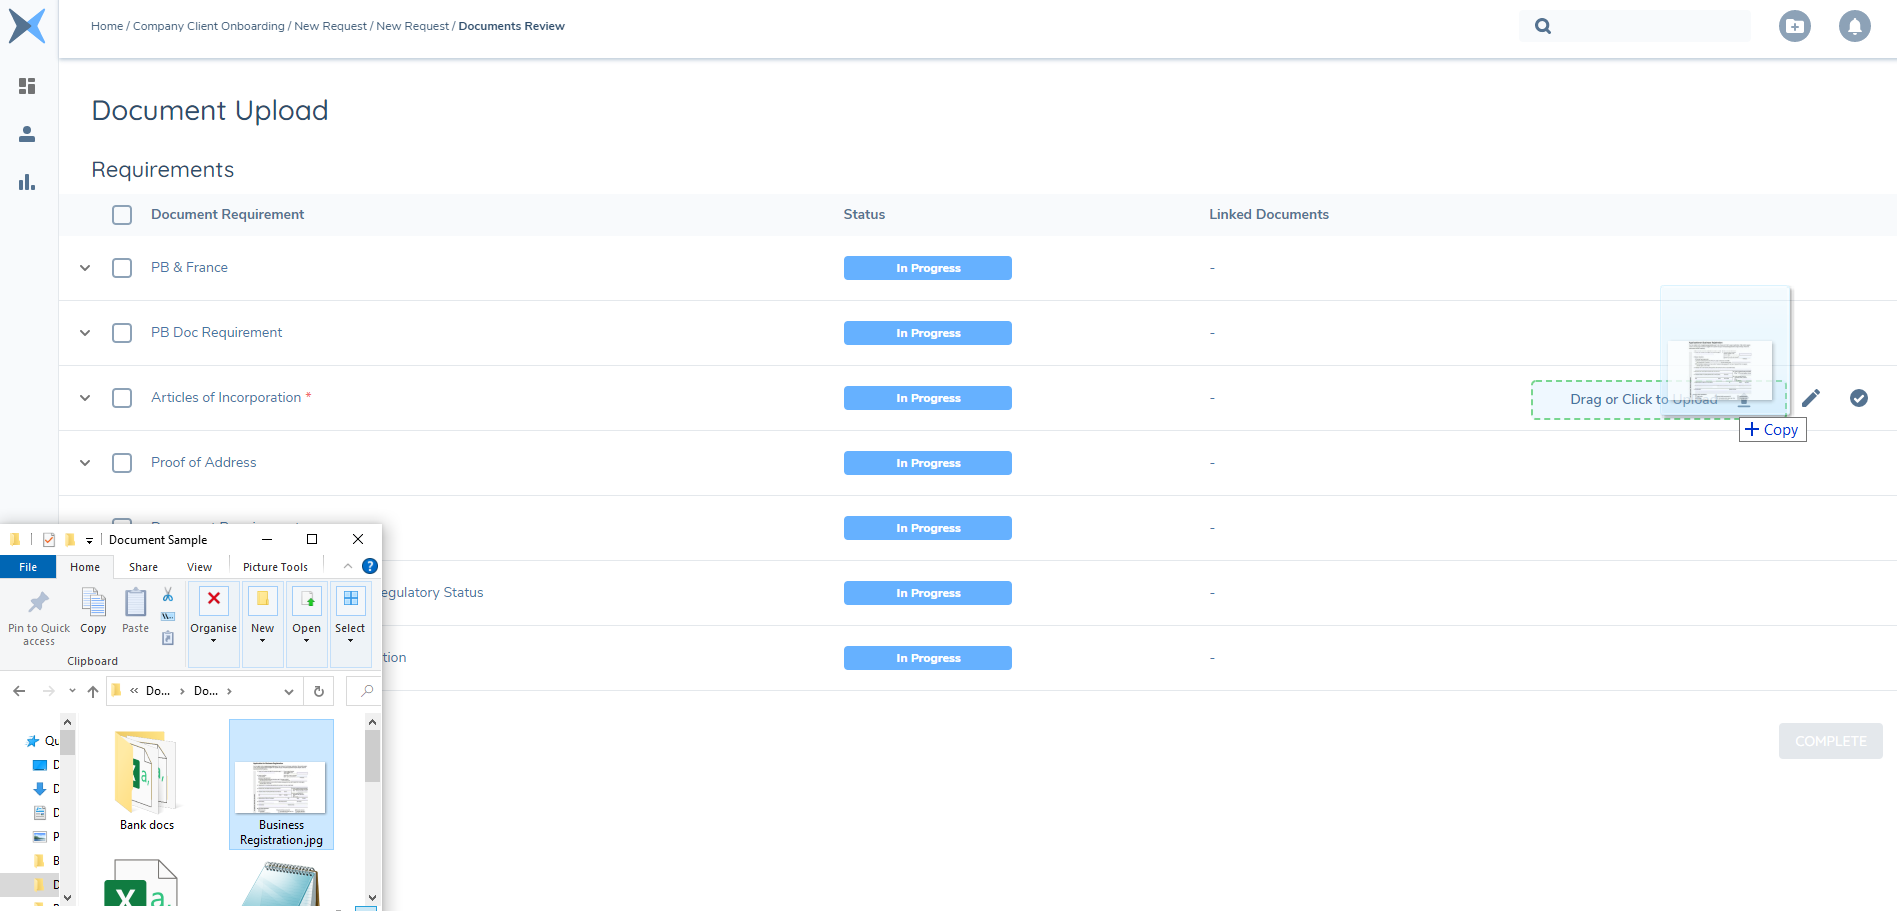Select the Business Registration.jpg thumbnail
The height and width of the screenshot is (911, 1897).
click(x=281, y=785)
